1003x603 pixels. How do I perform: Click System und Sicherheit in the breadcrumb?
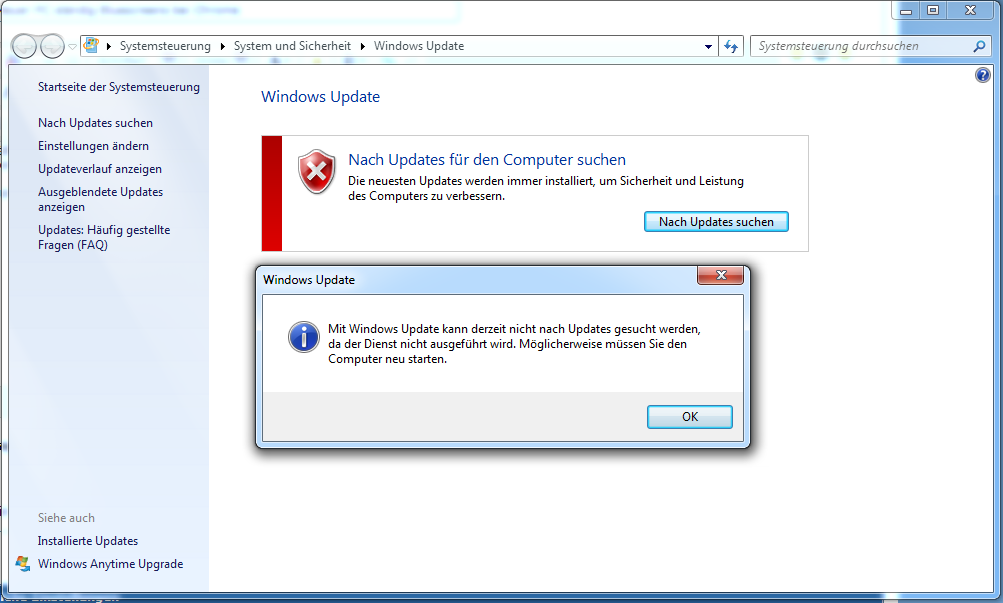tap(292, 46)
